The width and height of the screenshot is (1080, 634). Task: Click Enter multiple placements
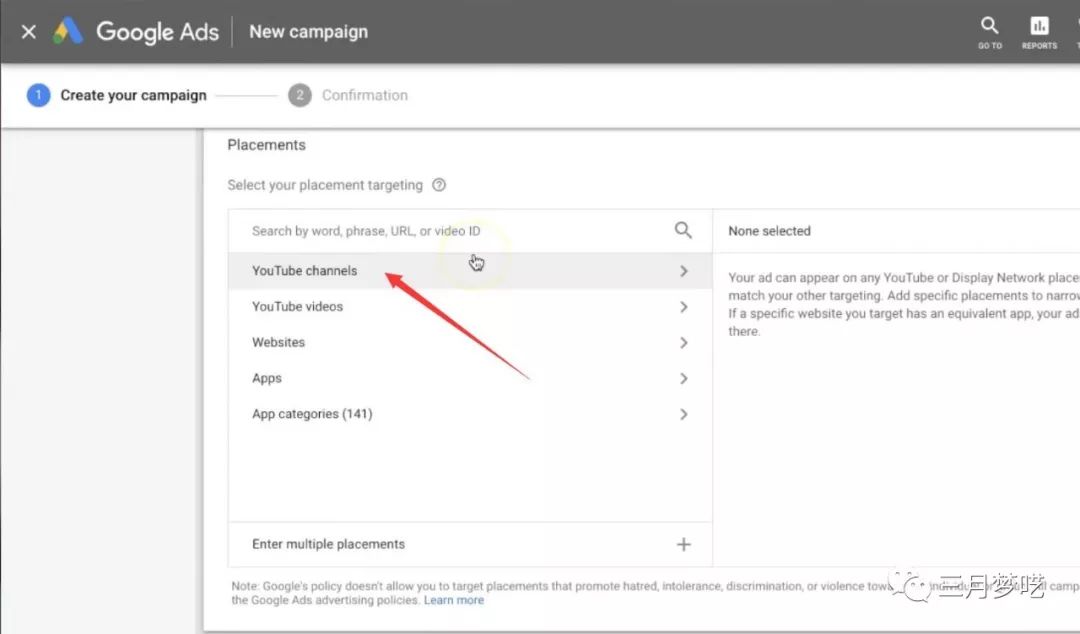(x=328, y=544)
